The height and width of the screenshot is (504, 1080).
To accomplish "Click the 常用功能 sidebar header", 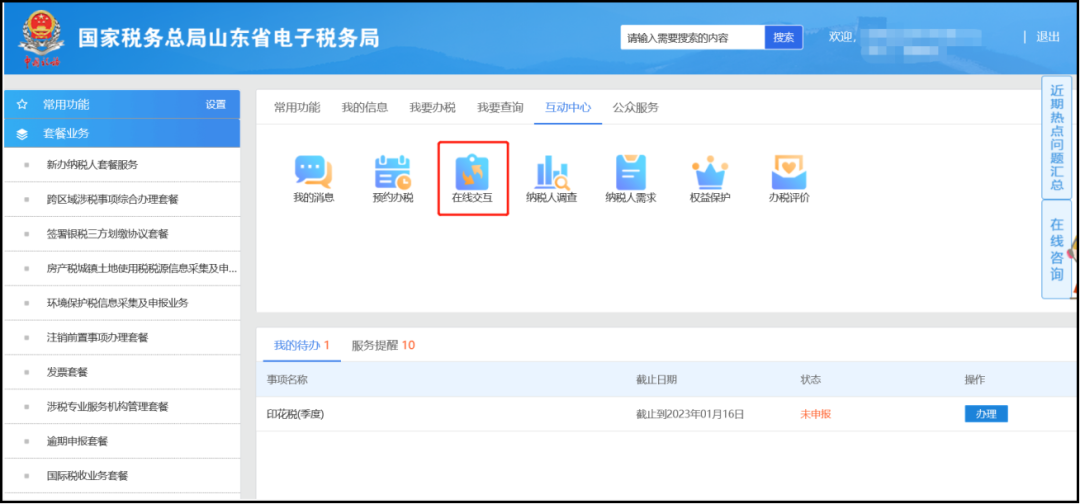I will click(x=122, y=105).
